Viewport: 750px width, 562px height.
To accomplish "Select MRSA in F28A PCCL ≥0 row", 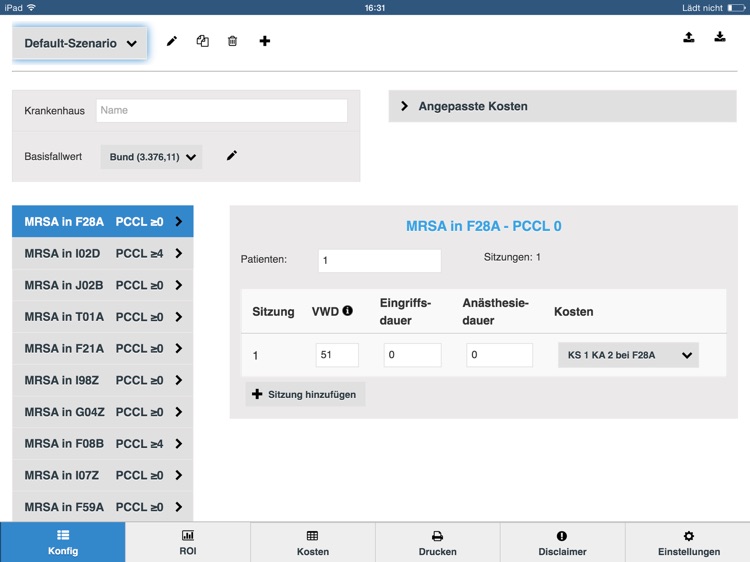I will [x=103, y=221].
